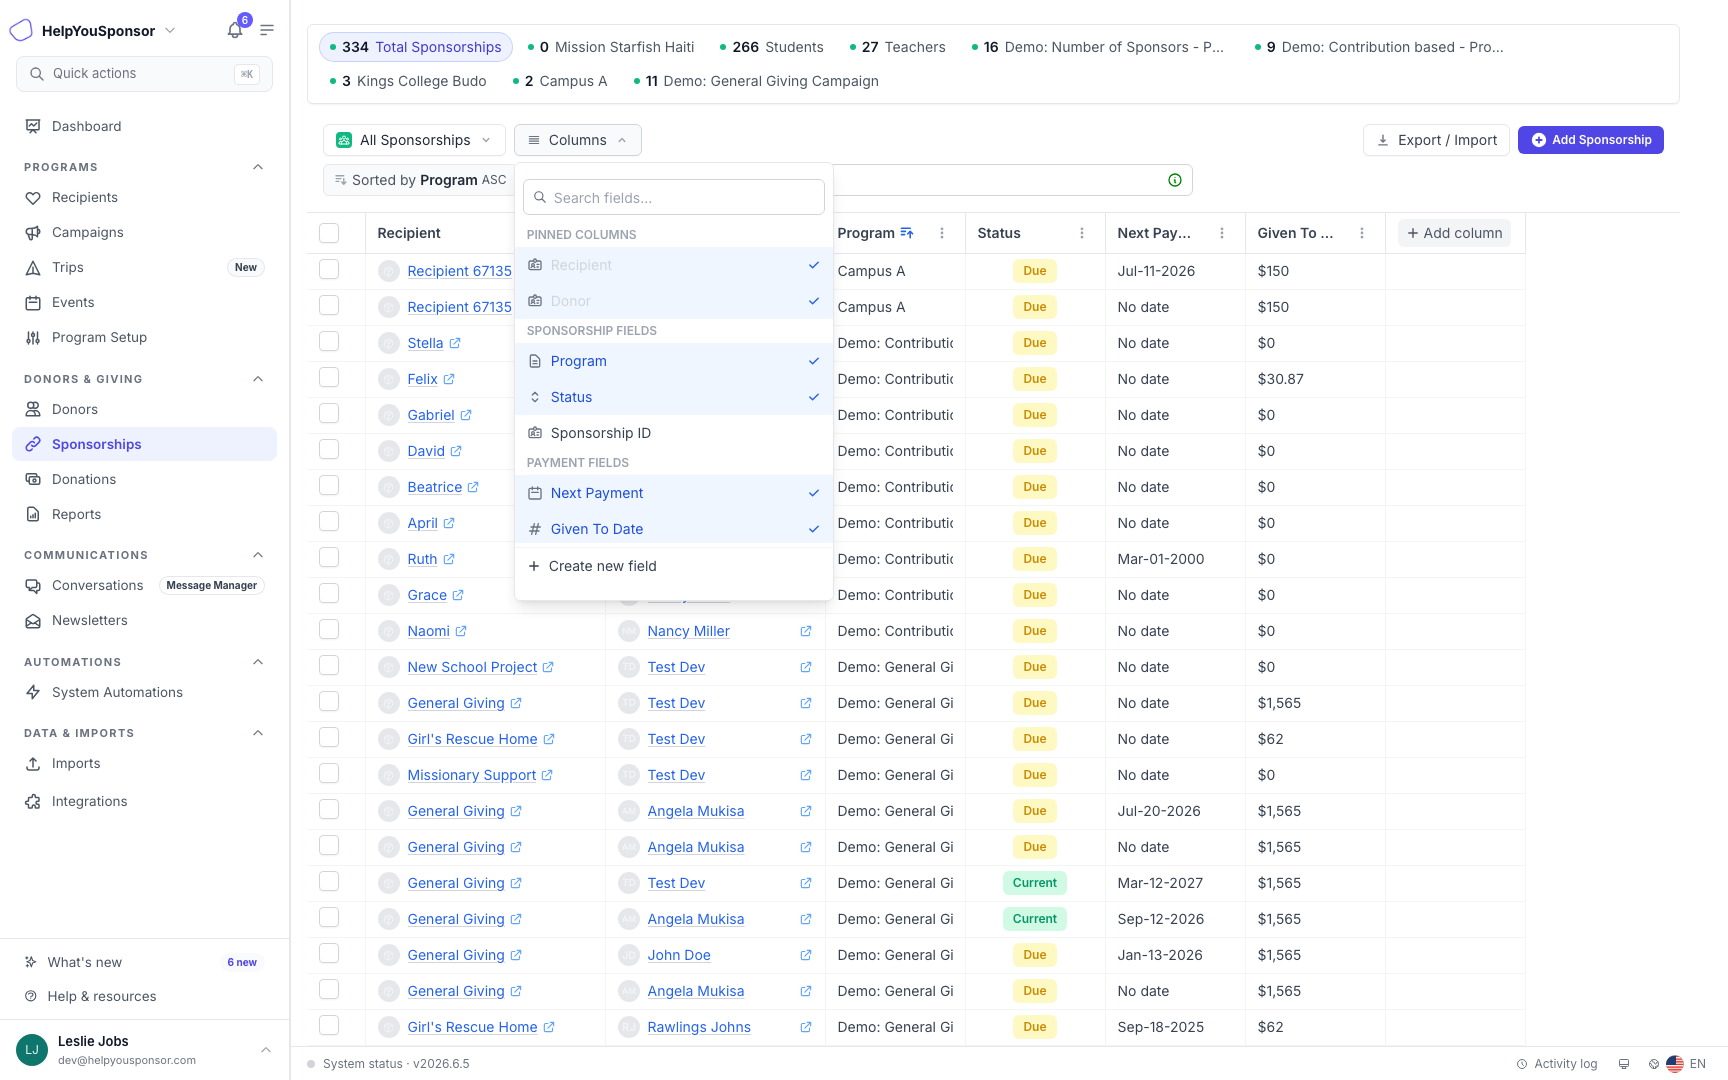Viewport: 1728px width, 1080px height.
Task: Select checkbox for Missionary Support row
Action: [x=329, y=773]
